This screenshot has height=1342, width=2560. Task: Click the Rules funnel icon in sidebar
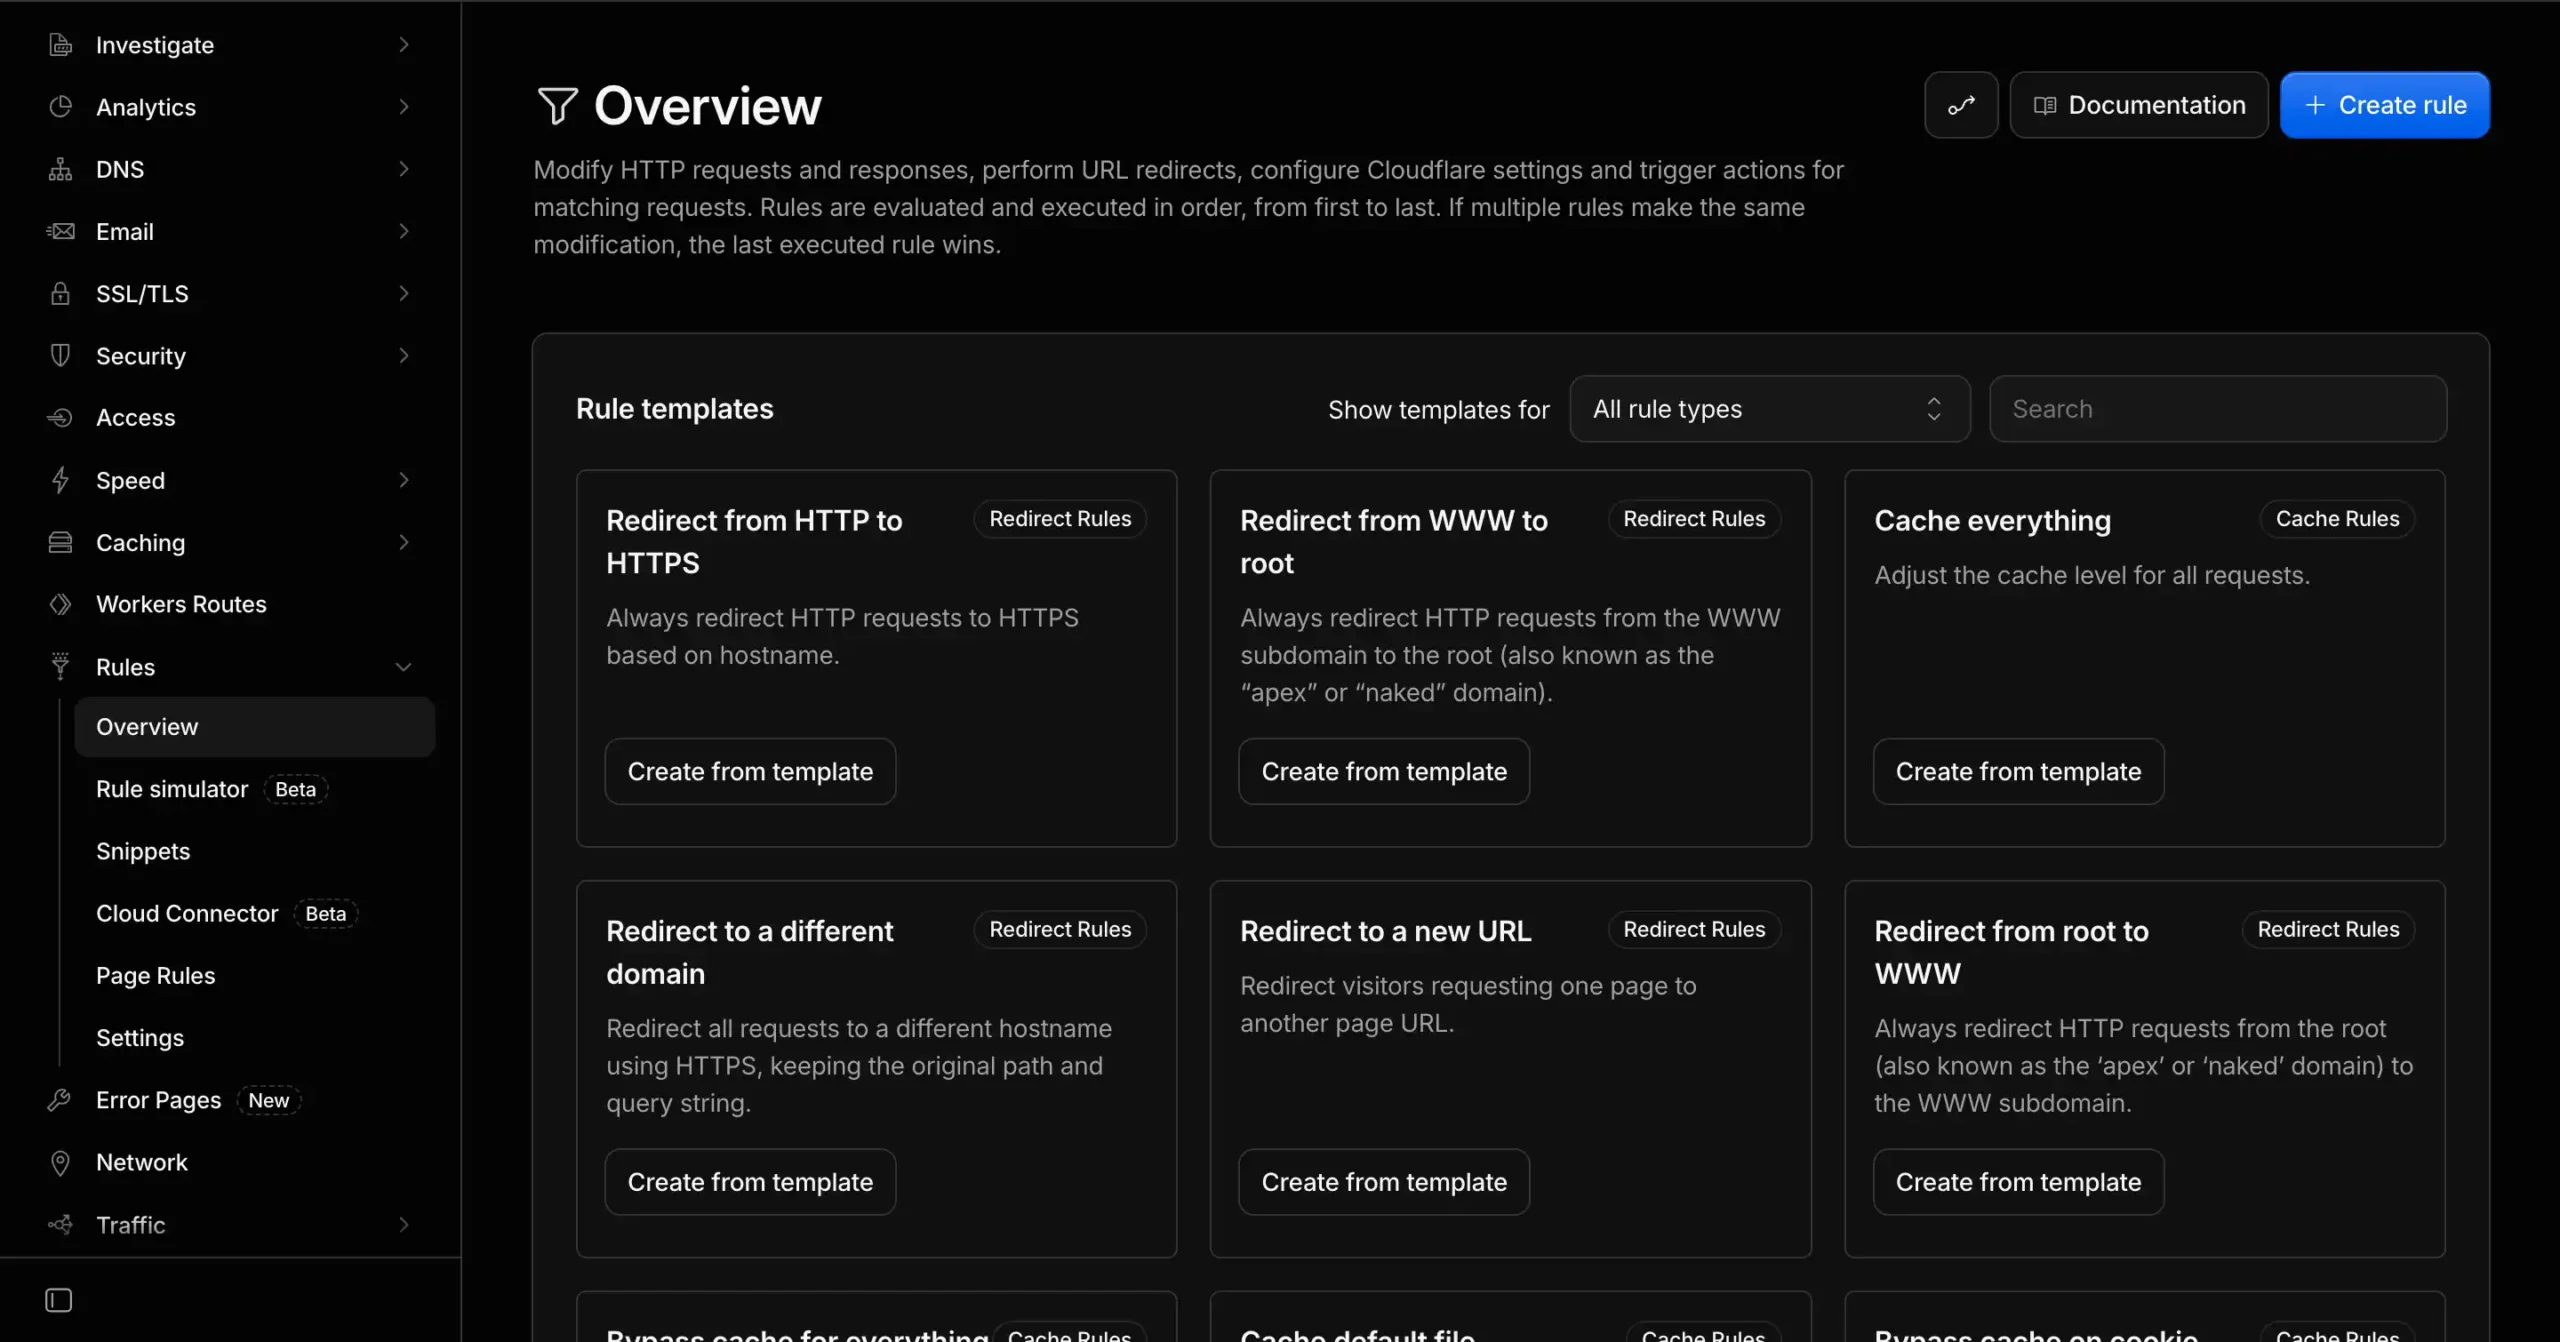60,666
